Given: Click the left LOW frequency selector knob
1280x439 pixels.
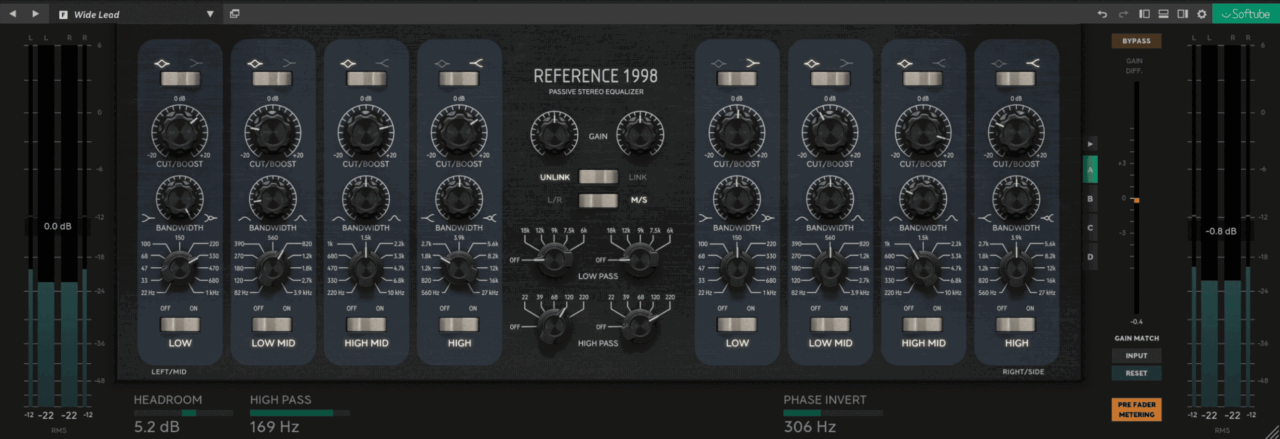Looking at the screenshot, I should coord(180,268).
